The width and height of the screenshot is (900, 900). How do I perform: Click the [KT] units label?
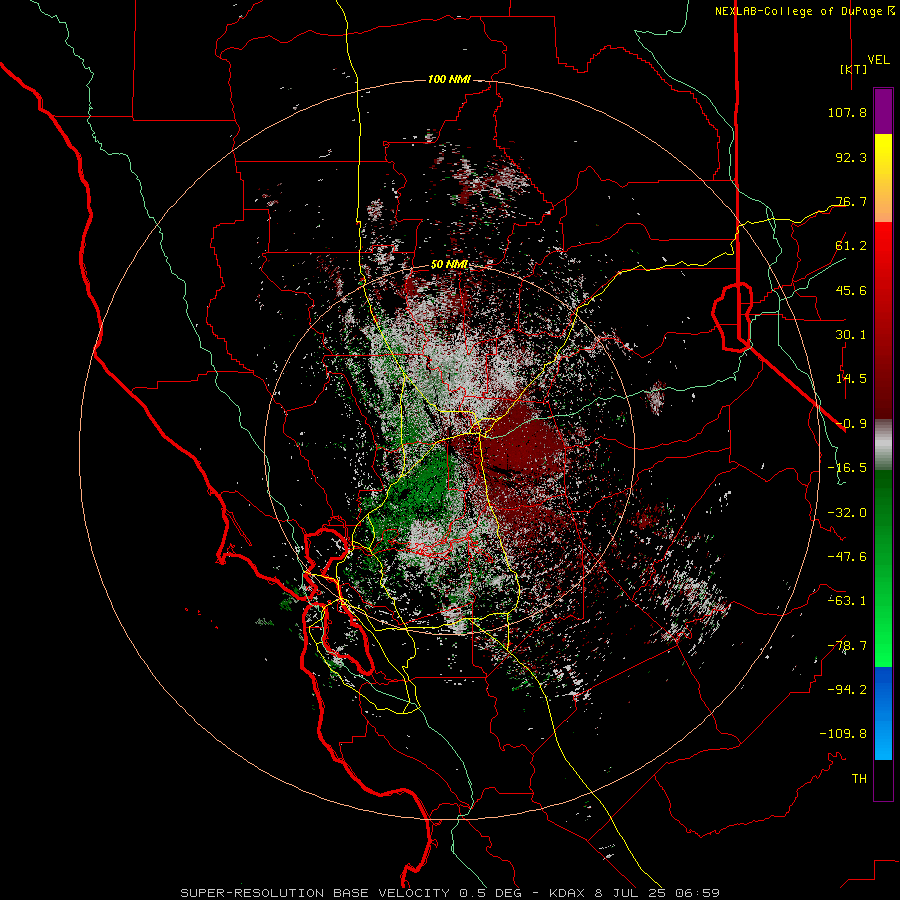[x=854, y=69]
